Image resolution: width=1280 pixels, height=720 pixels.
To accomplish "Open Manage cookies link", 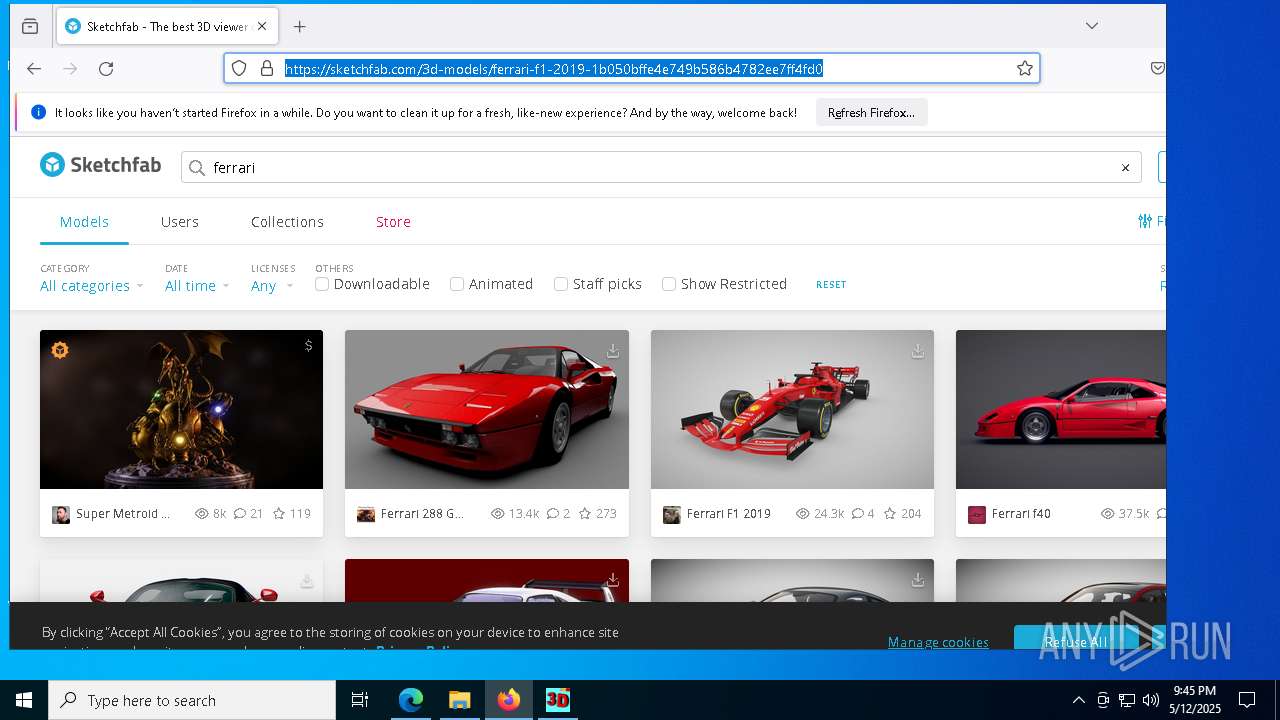I will (938, 642).
